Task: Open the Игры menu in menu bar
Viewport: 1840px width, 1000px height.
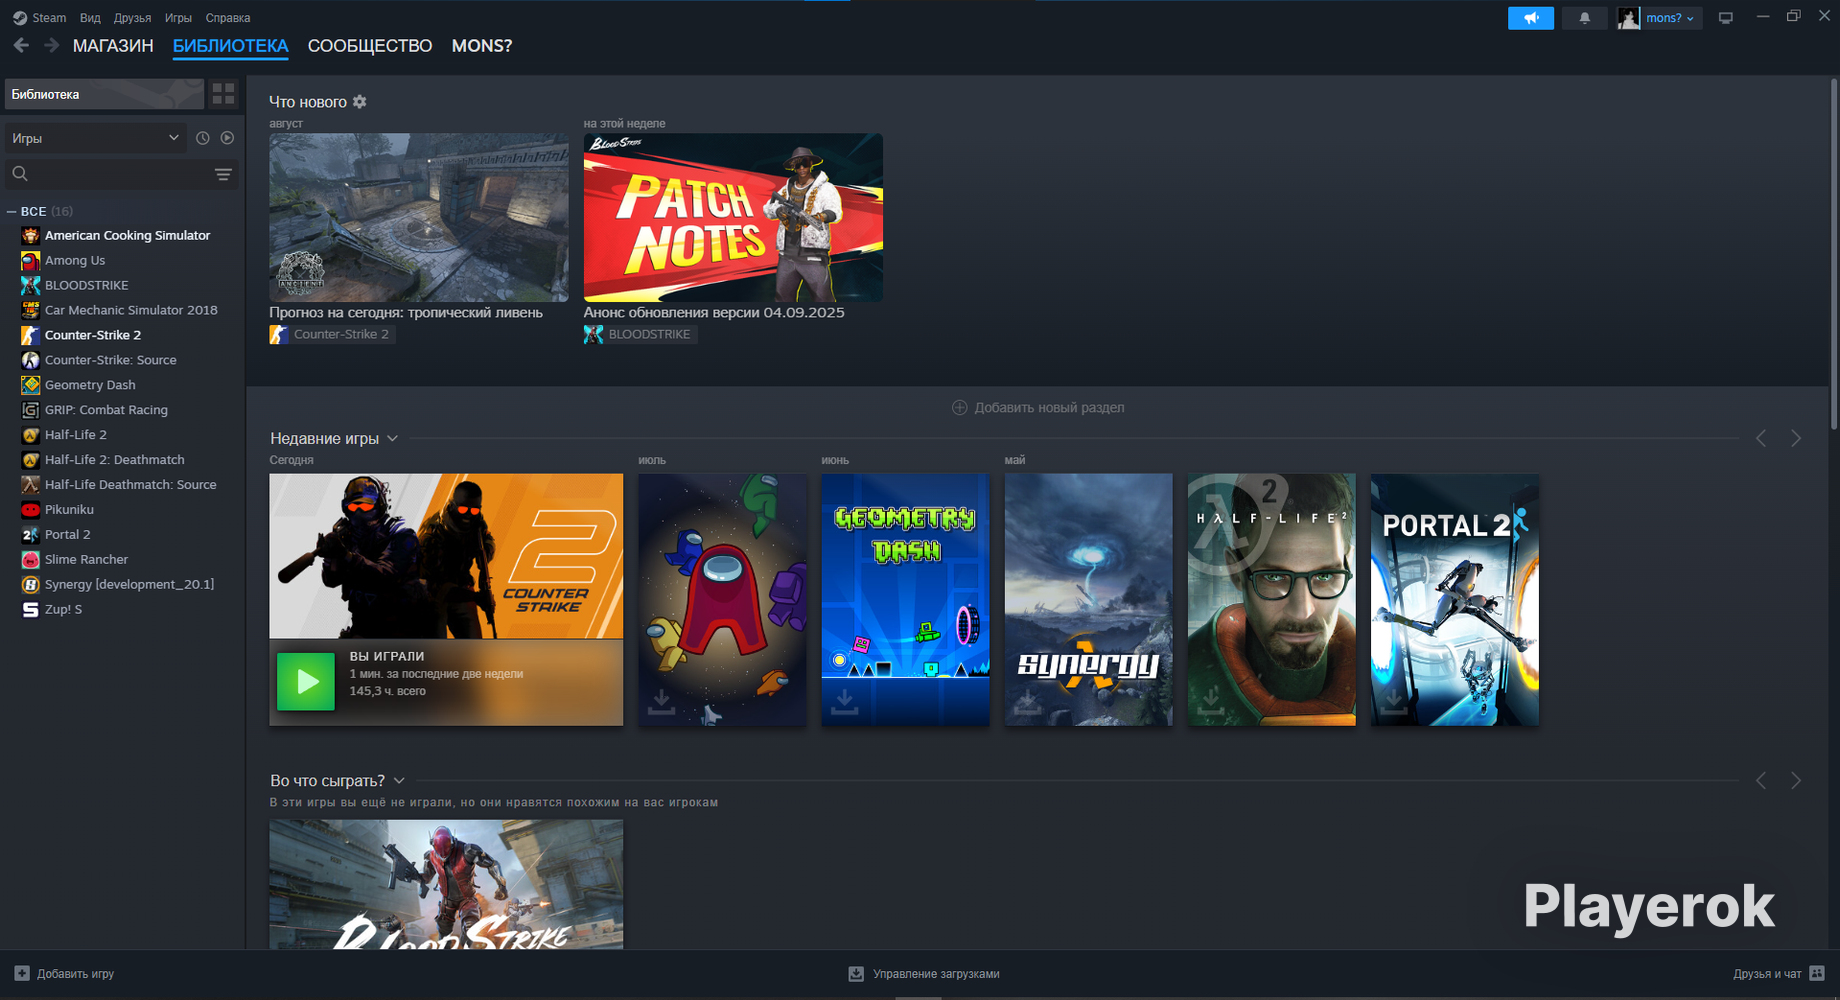Action: coord(178,18)
